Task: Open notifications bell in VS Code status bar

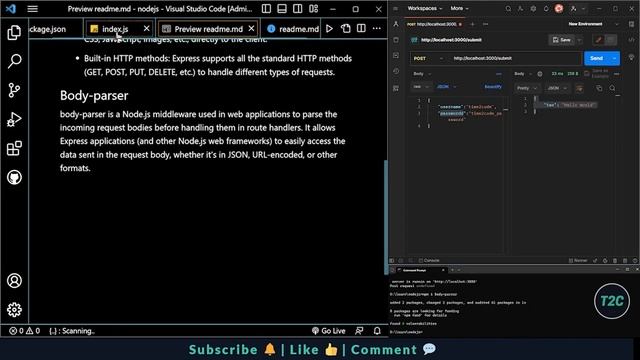Action: [377, 331]
